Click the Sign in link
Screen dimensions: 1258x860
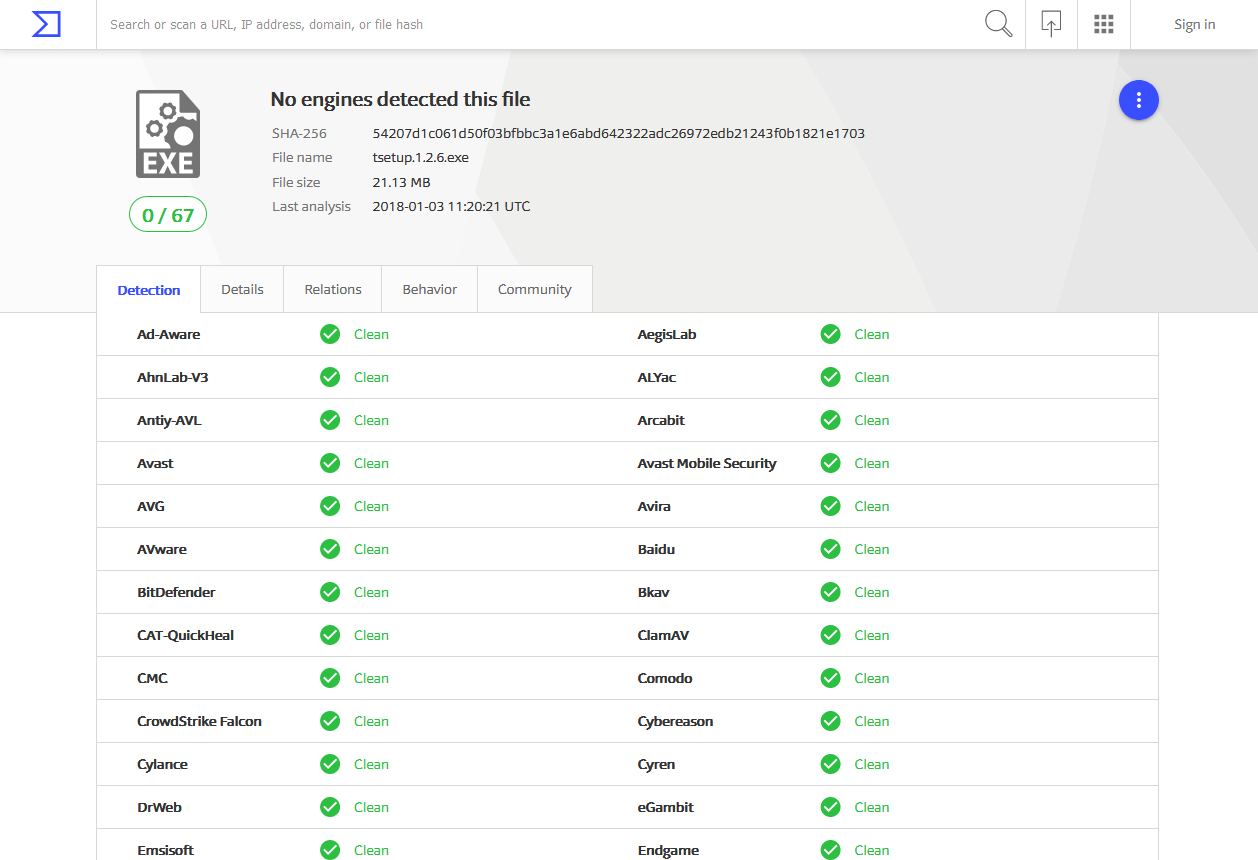(x=1194, y=24)
